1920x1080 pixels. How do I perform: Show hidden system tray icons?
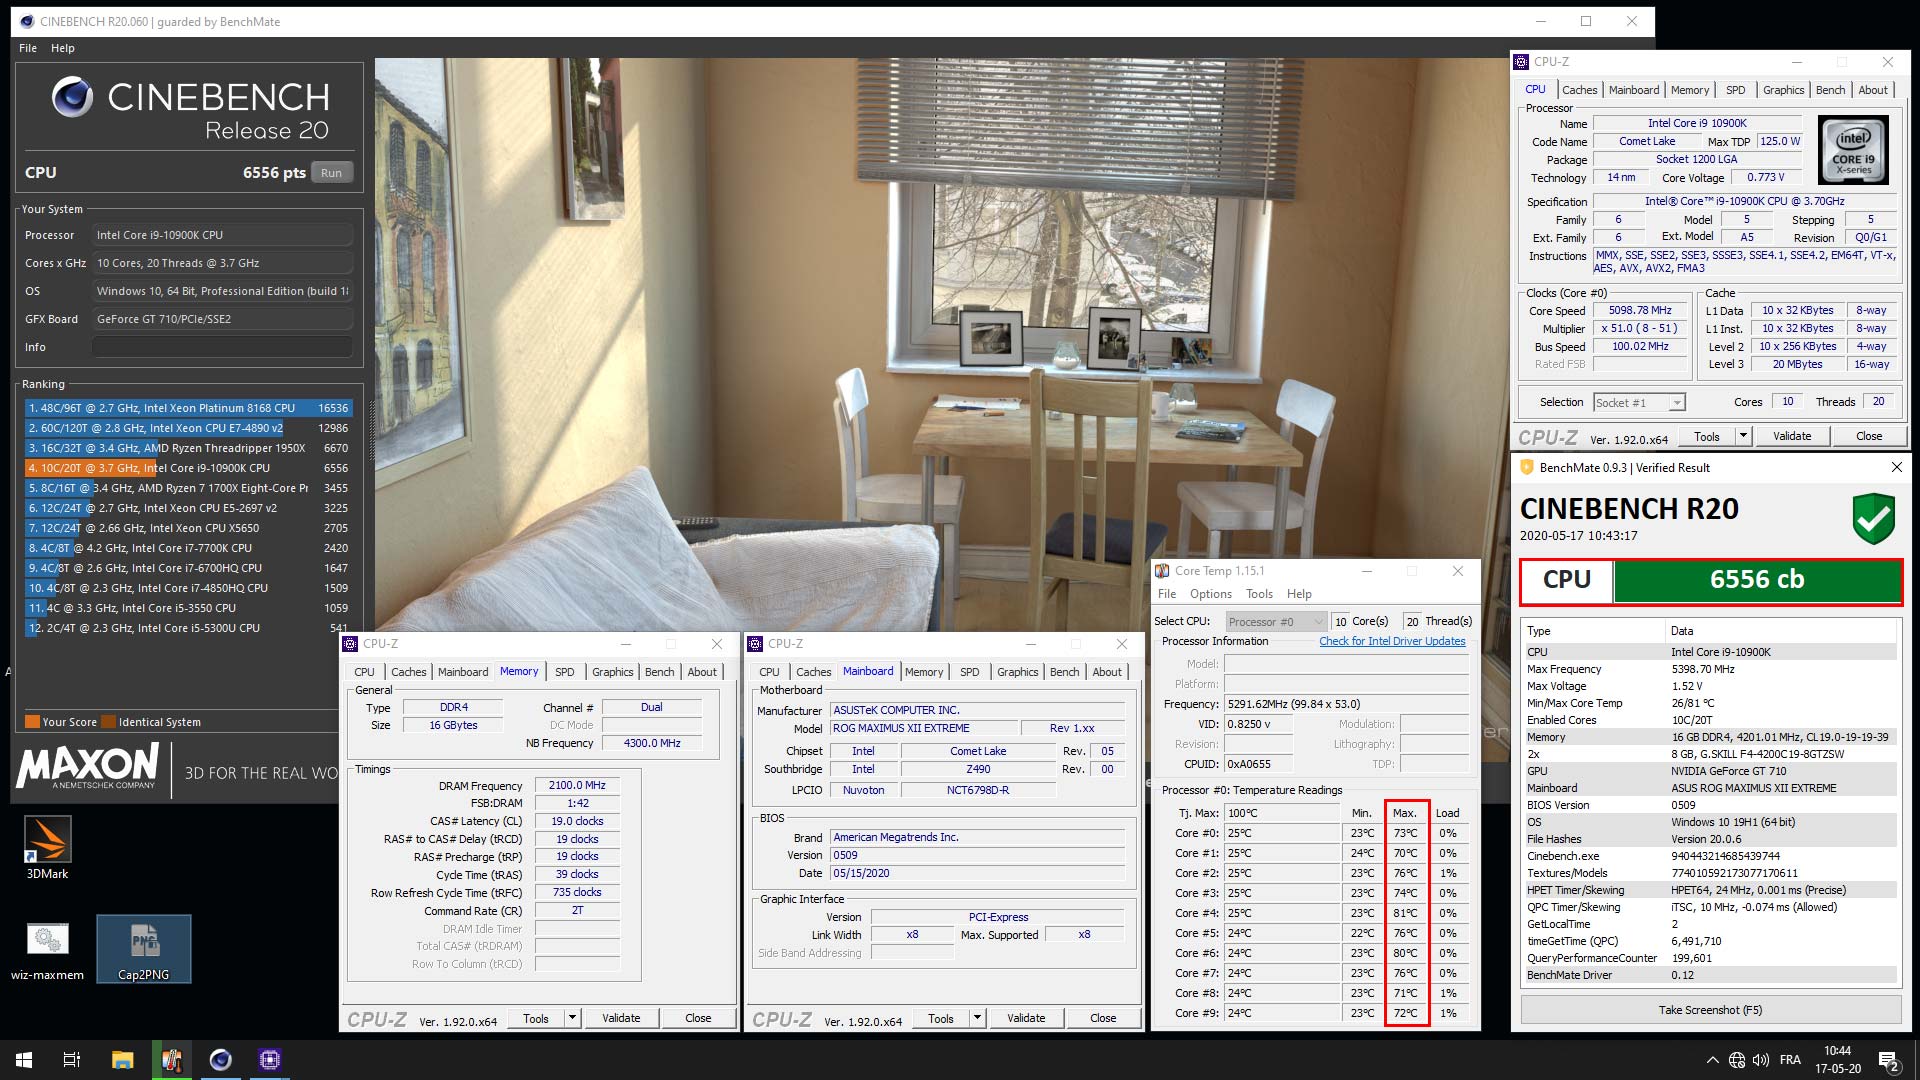coord(1712,1060)
